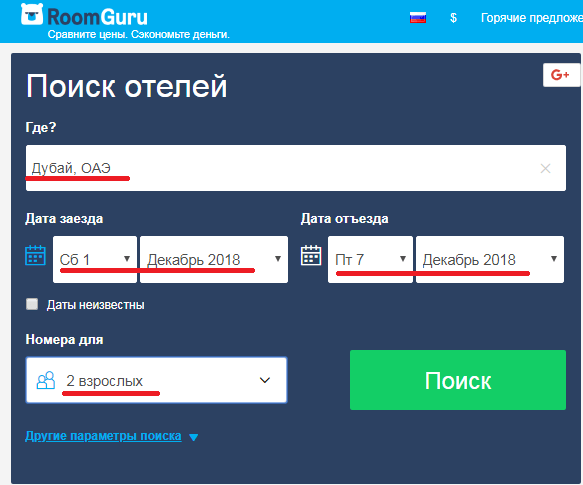This screenshot has width=583, height=485.
Task: Open "Горячие предложения" menu item
Action: click(532, 18)
